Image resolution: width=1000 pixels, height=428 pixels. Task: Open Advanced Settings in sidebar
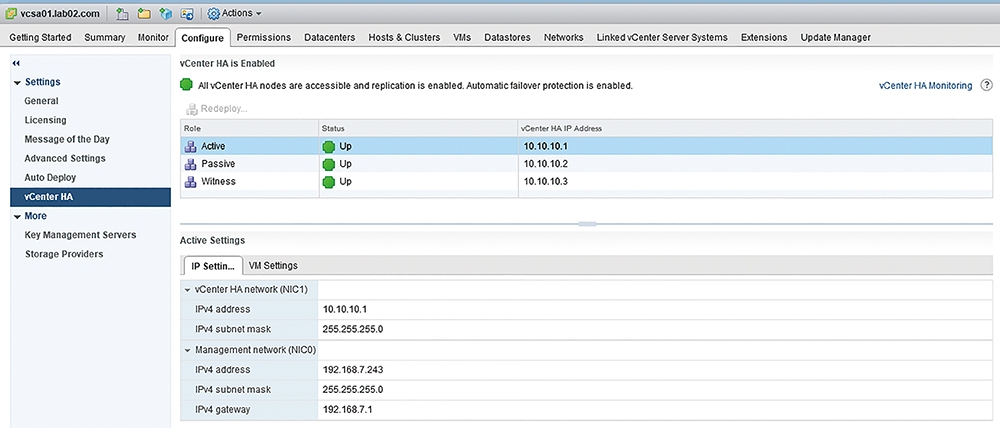coord(65,158)
